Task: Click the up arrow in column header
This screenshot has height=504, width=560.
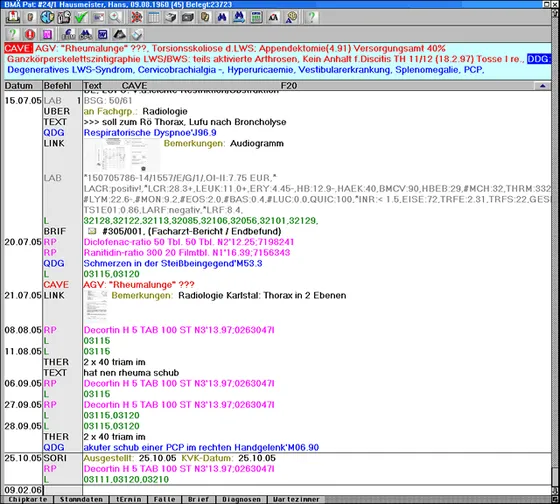Action: (542, 86)
